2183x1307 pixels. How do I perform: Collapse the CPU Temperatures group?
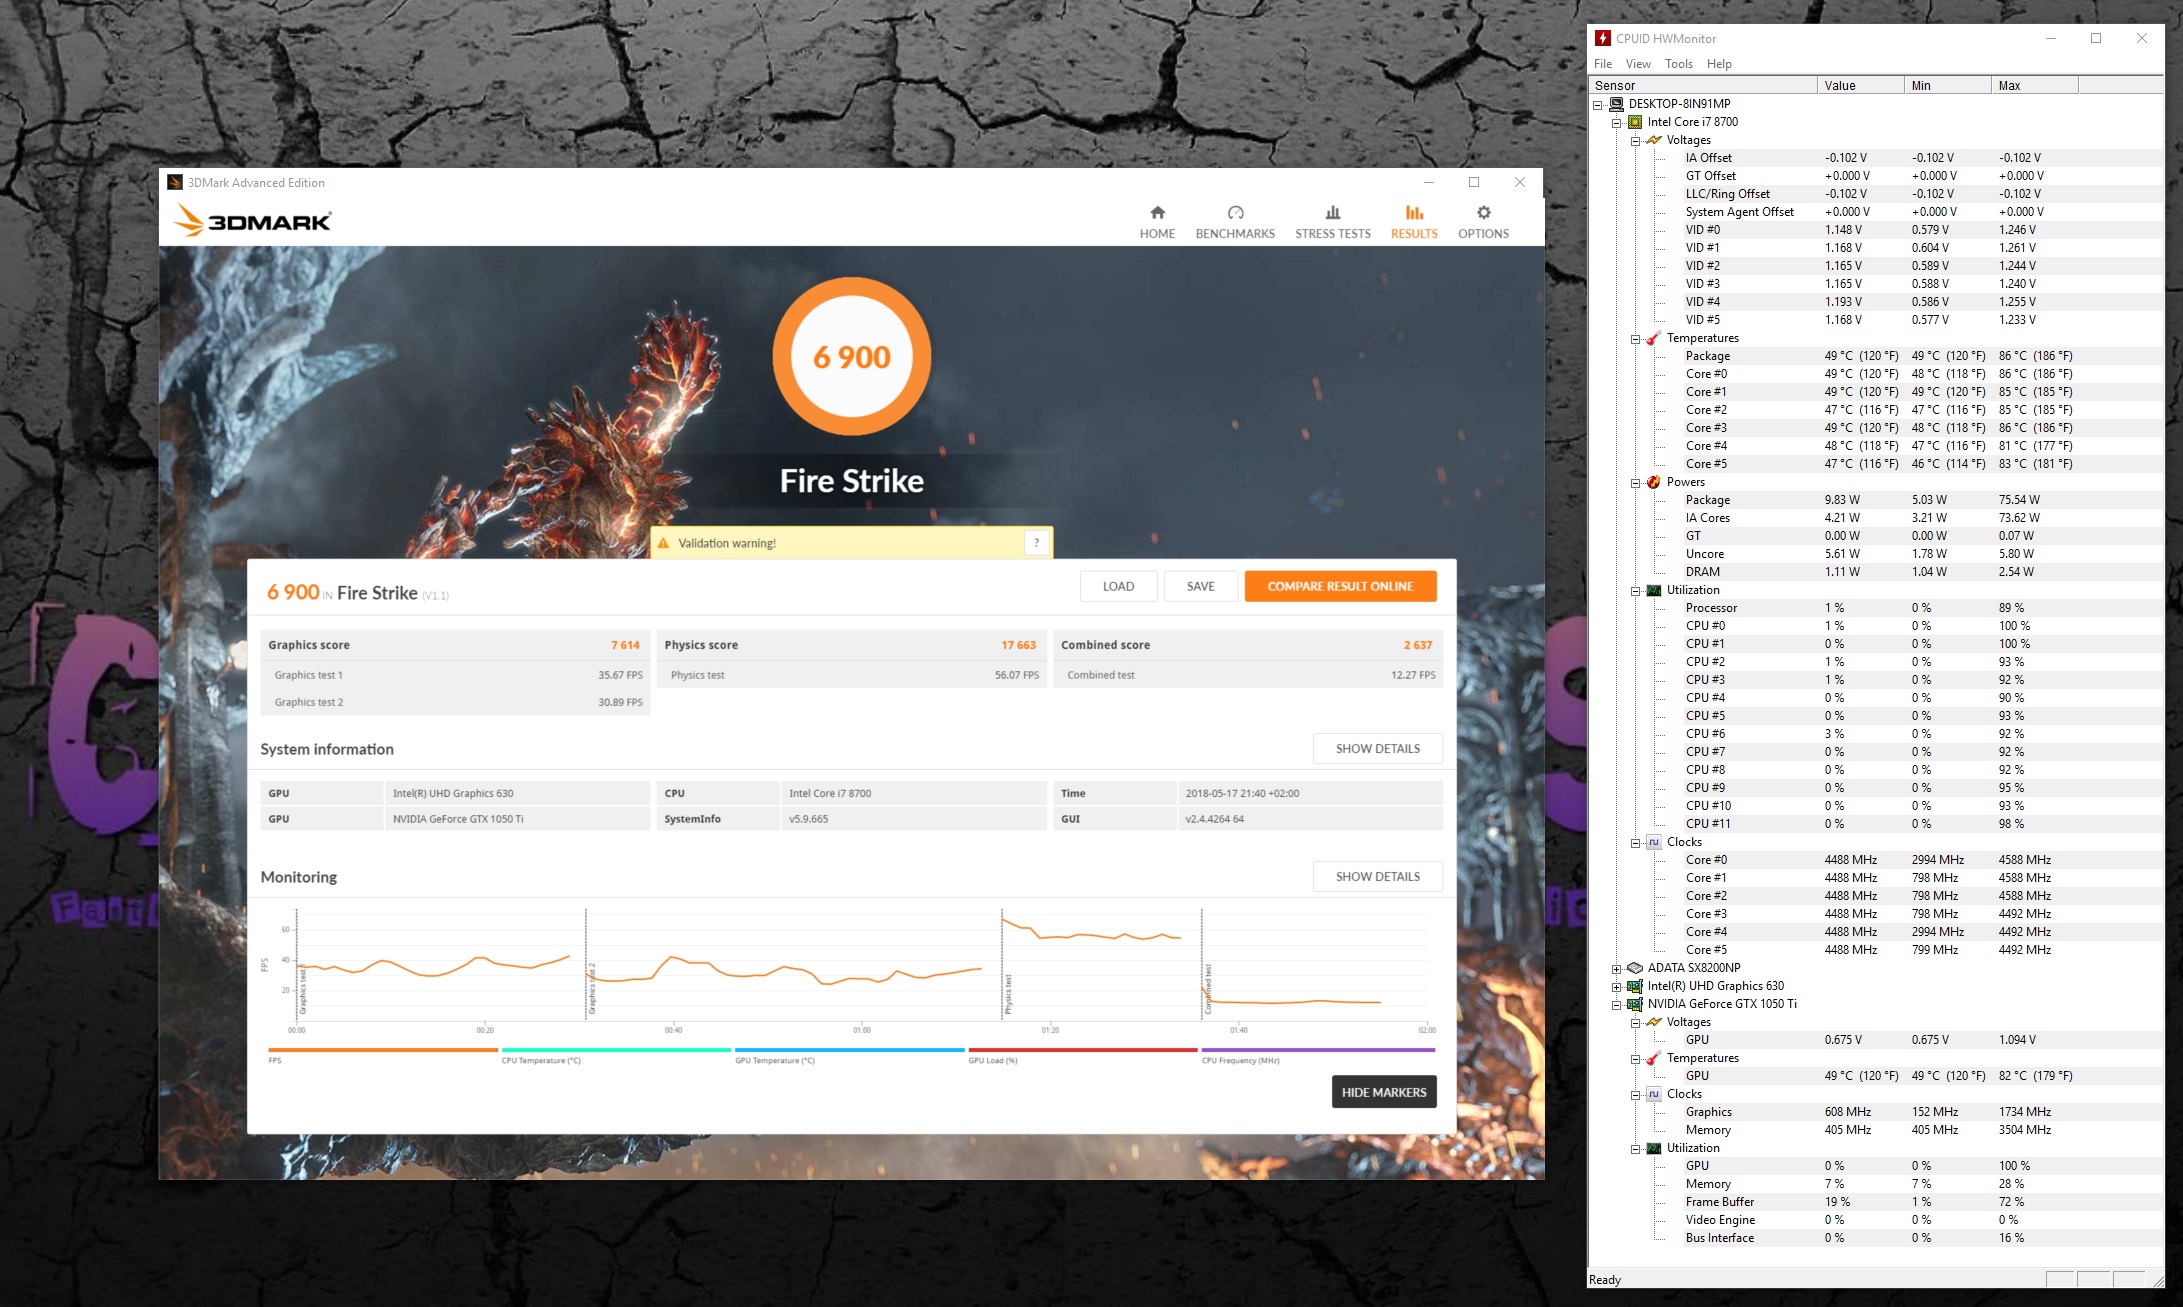[x=1635, y=338]
